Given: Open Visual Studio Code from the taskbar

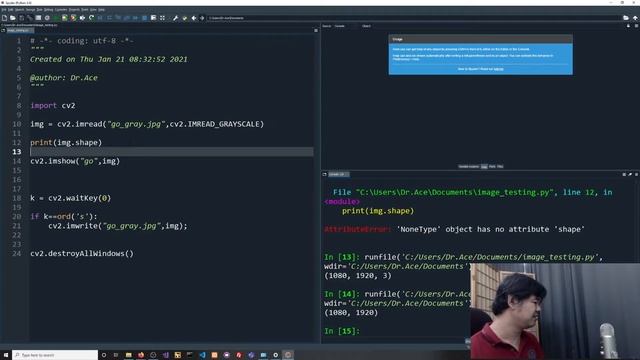Looking at the screenshot, I should 202,355.
